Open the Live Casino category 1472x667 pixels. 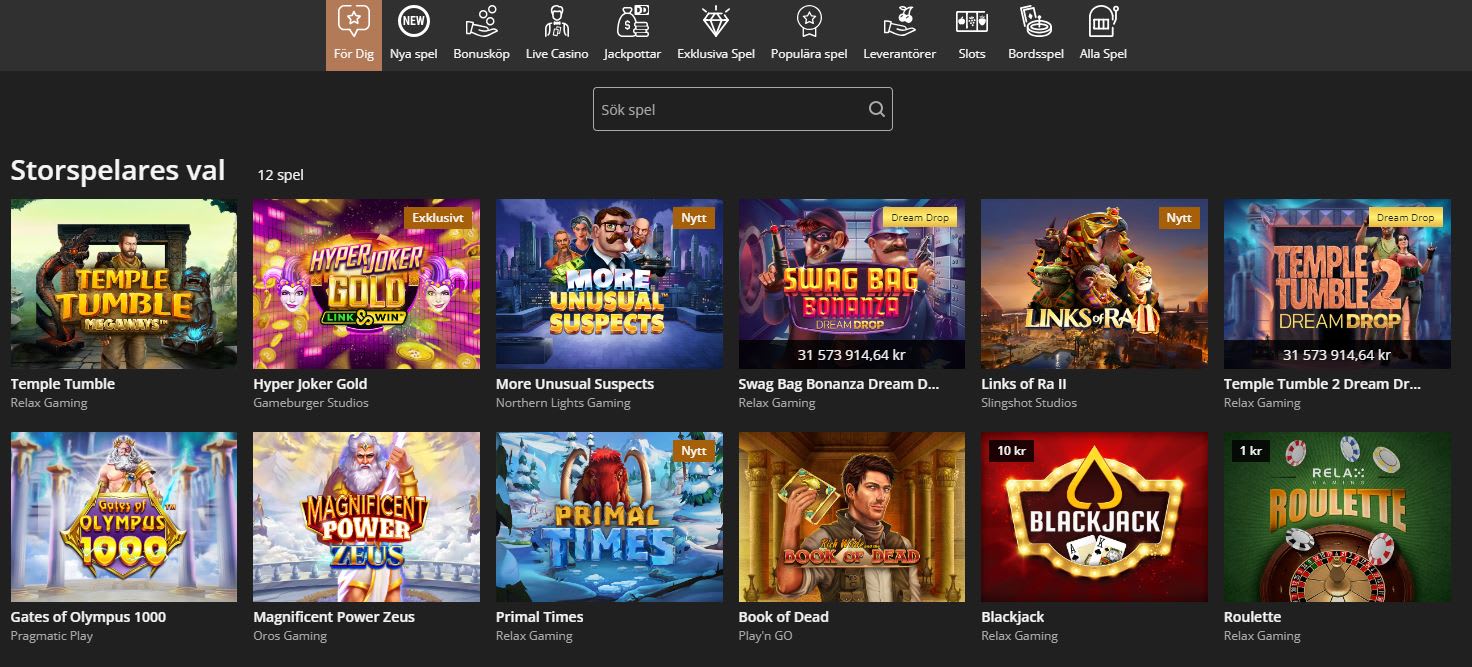pos(557,35)
